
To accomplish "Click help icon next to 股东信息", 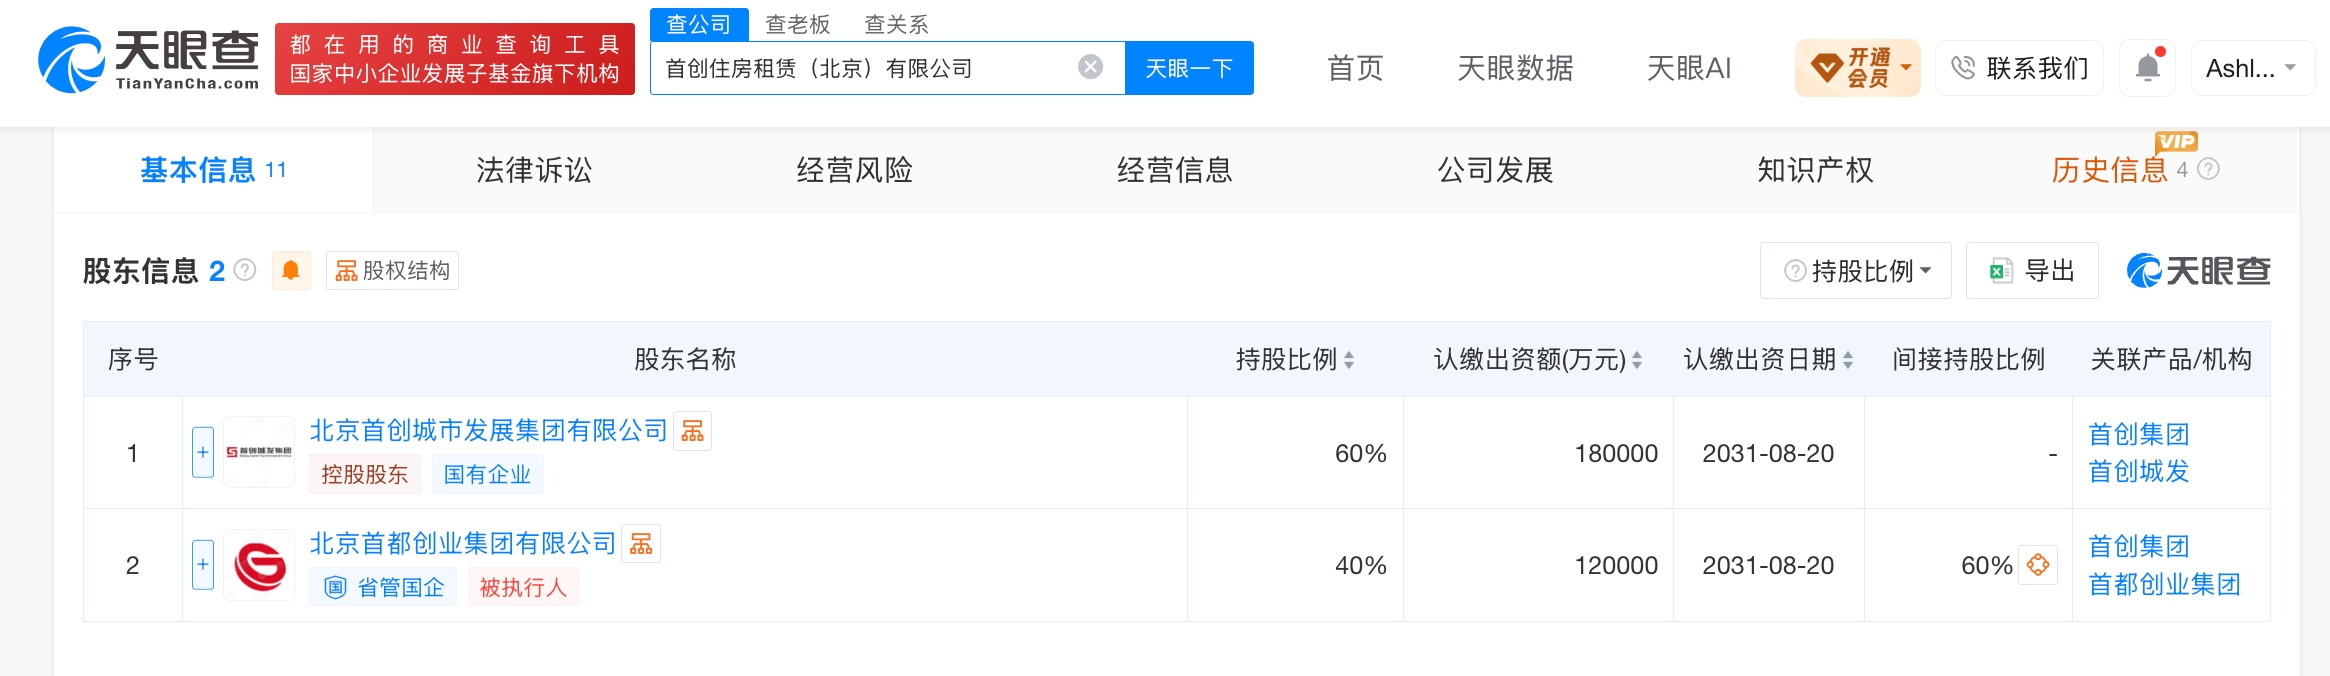I will [x=245, y=270].
